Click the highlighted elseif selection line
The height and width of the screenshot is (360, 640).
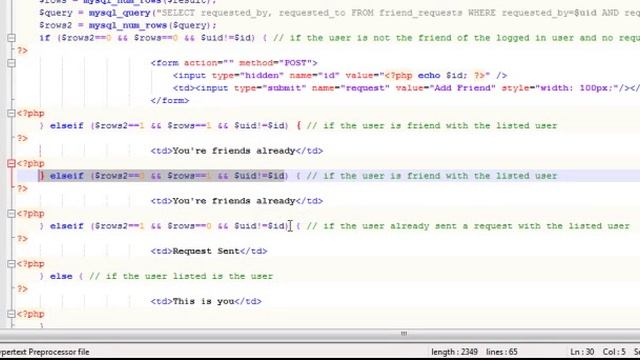point(163,176)
